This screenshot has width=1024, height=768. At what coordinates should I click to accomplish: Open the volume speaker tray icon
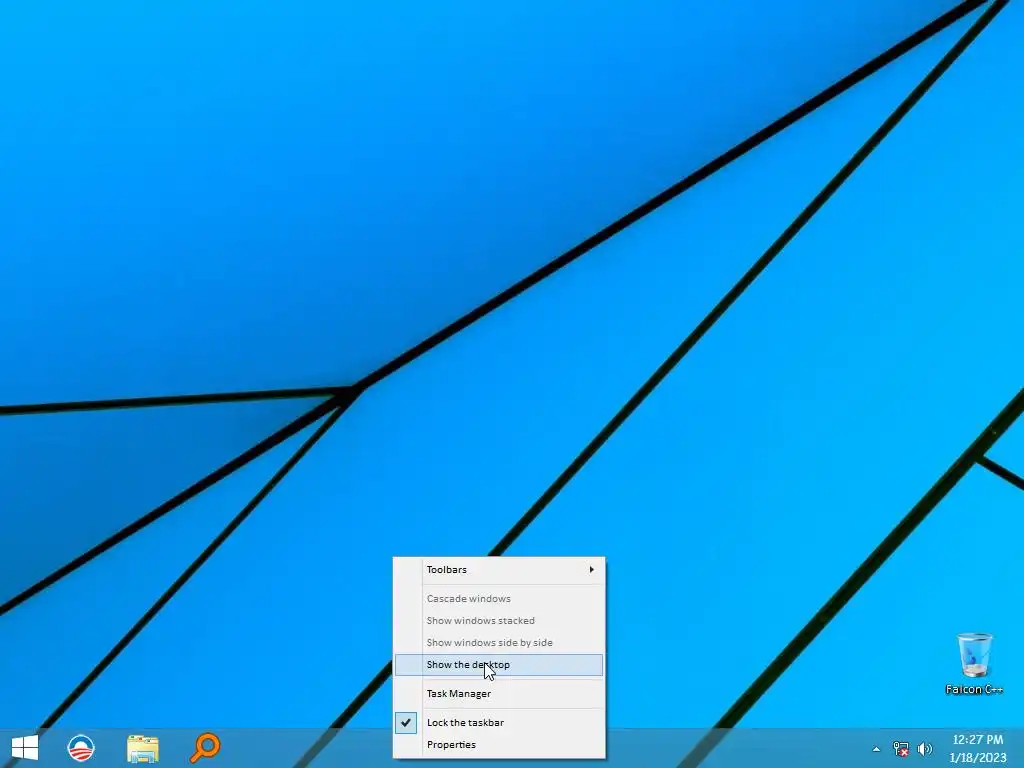click(x=925, y=749)
